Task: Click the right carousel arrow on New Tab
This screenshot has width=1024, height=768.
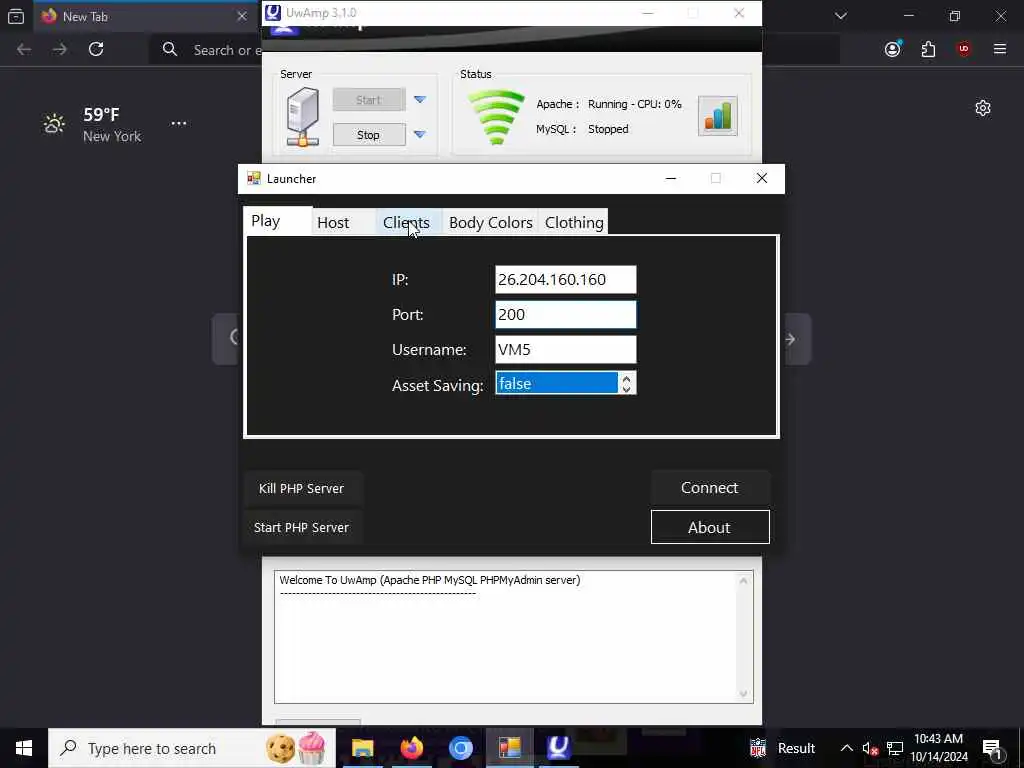Action: click(x=791, y=339)
